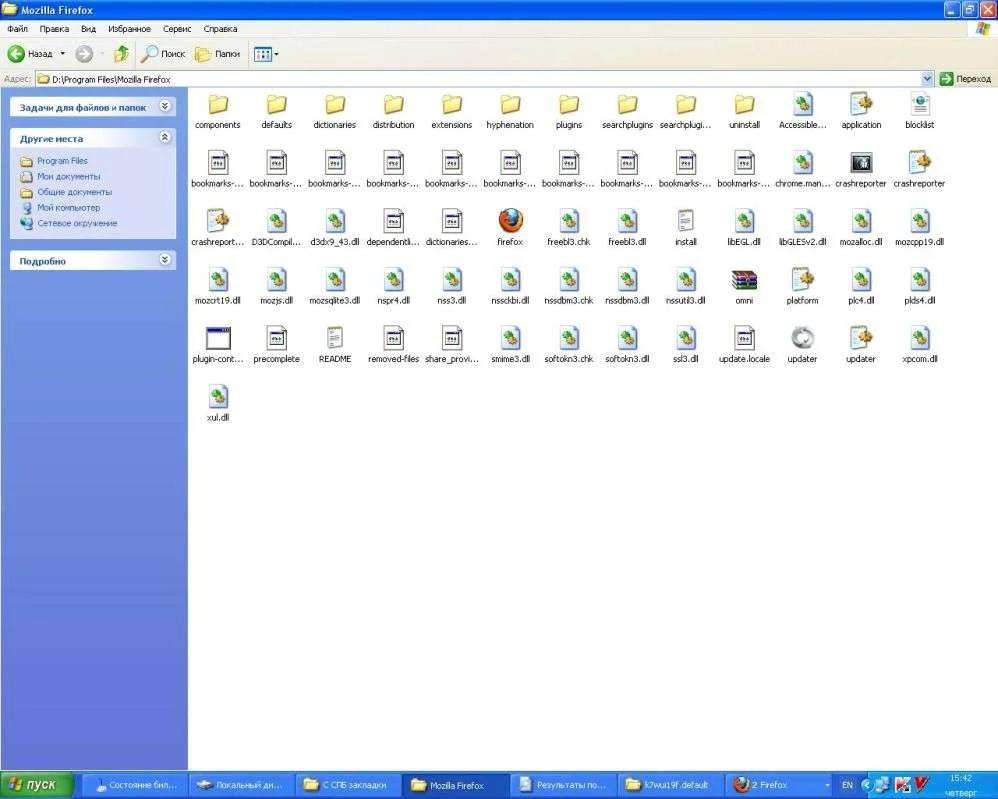Open the Вид menu
Viewport: 998px width, 799px height.
88,29
